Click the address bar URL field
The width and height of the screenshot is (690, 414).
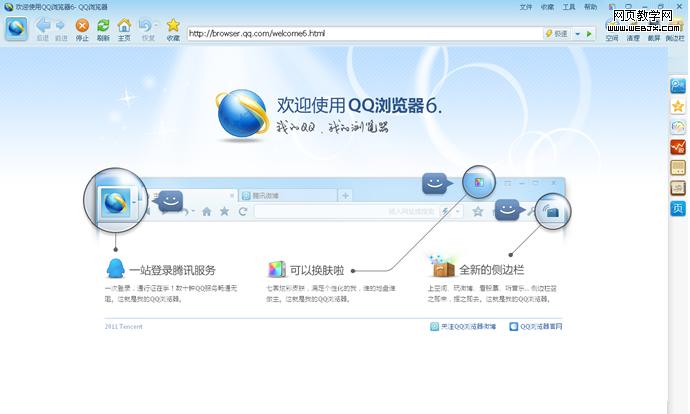[x=360, y=34]
